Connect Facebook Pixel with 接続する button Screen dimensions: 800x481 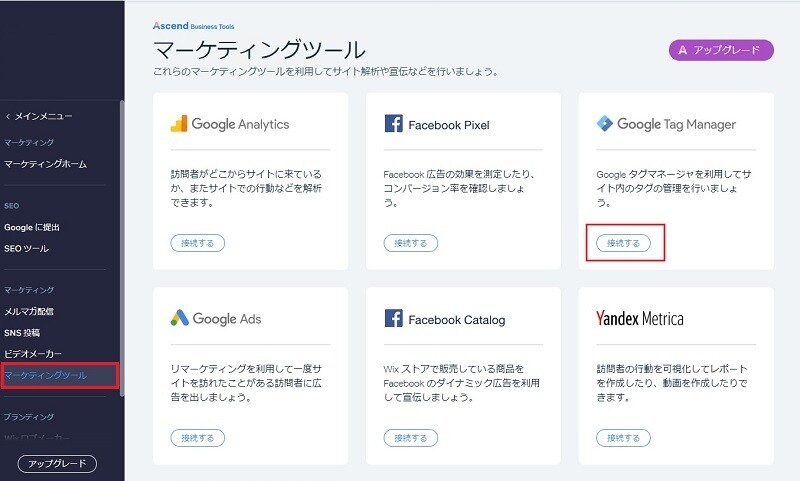pos(411,243)
